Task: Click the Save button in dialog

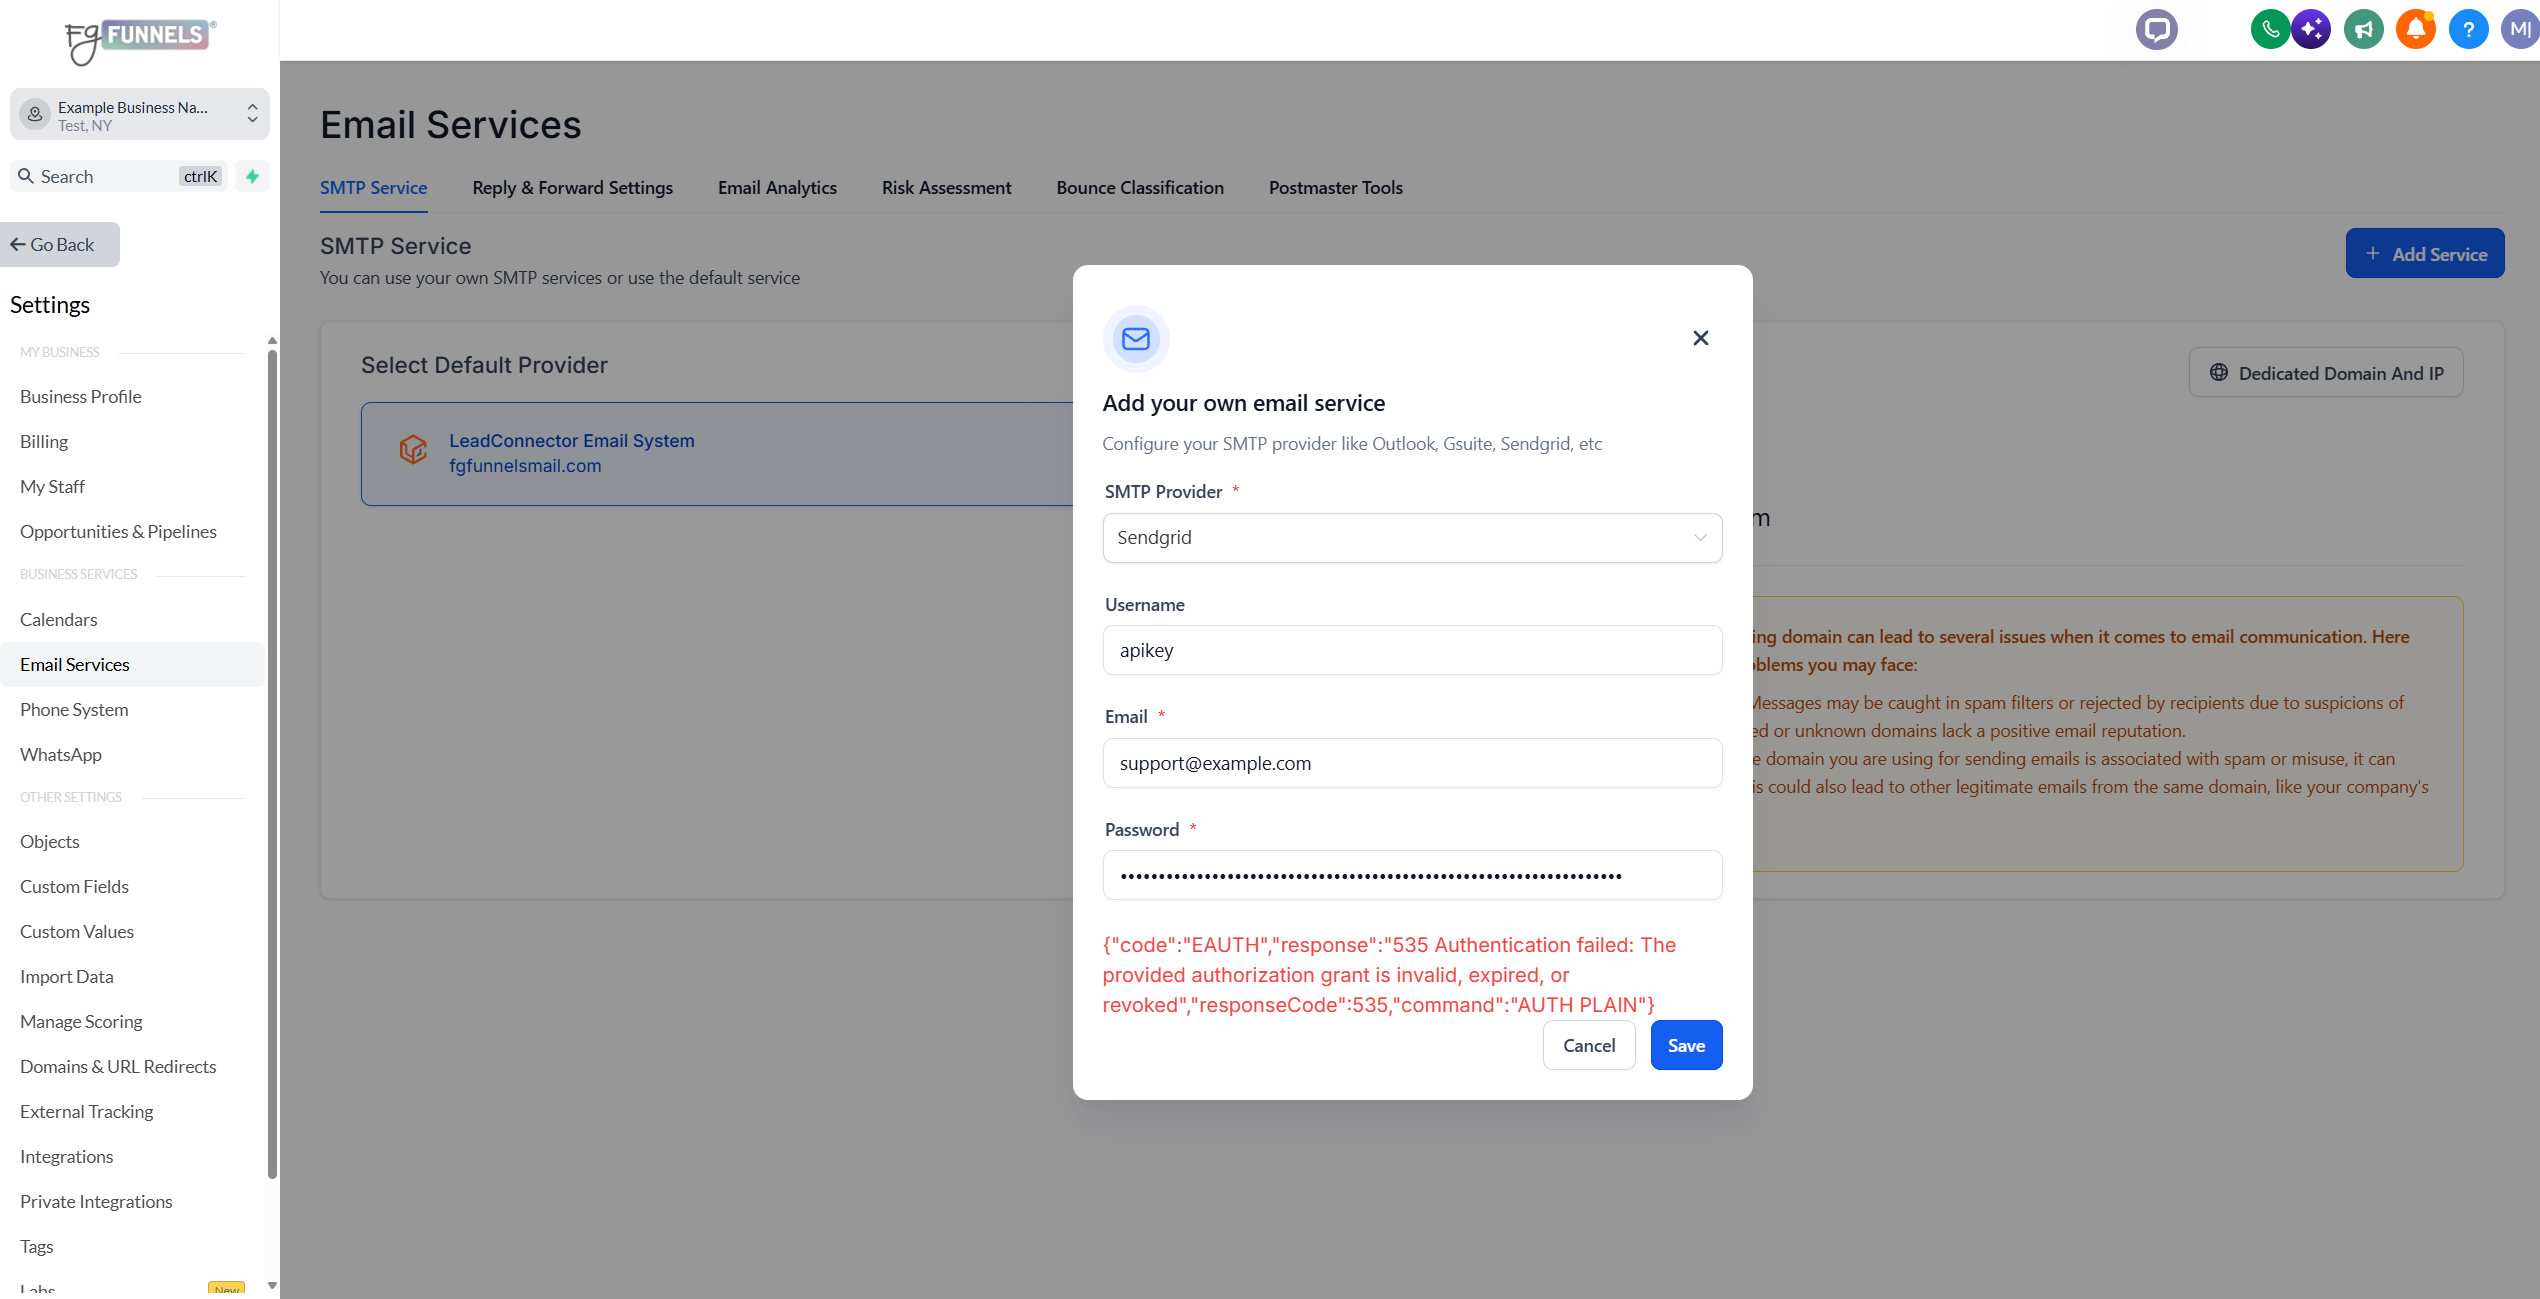Action: pyautogui.click(x=1686, y=1045)
